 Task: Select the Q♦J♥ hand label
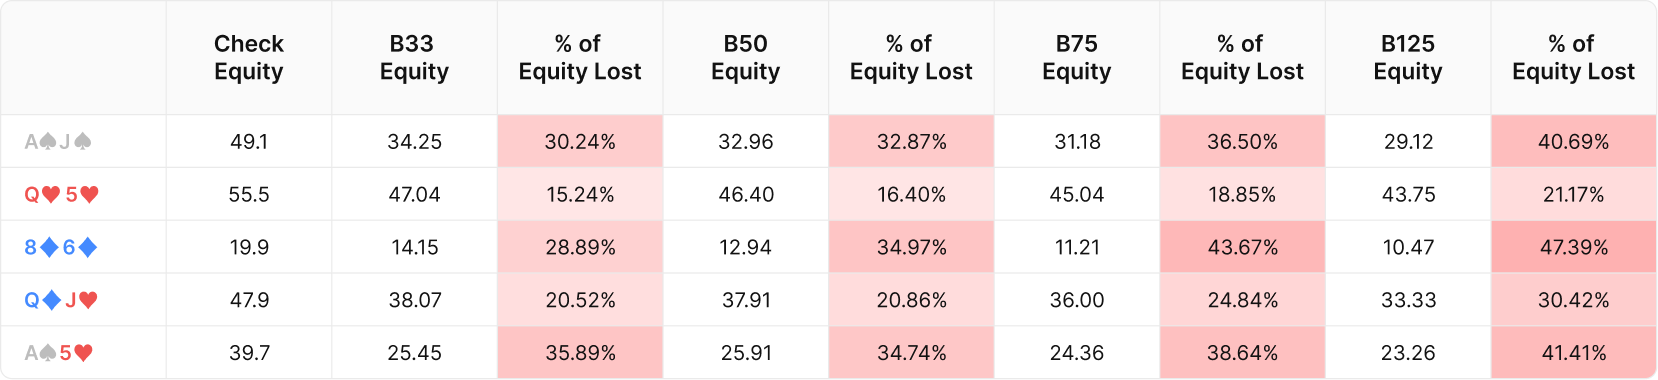(x=60, y=301)
